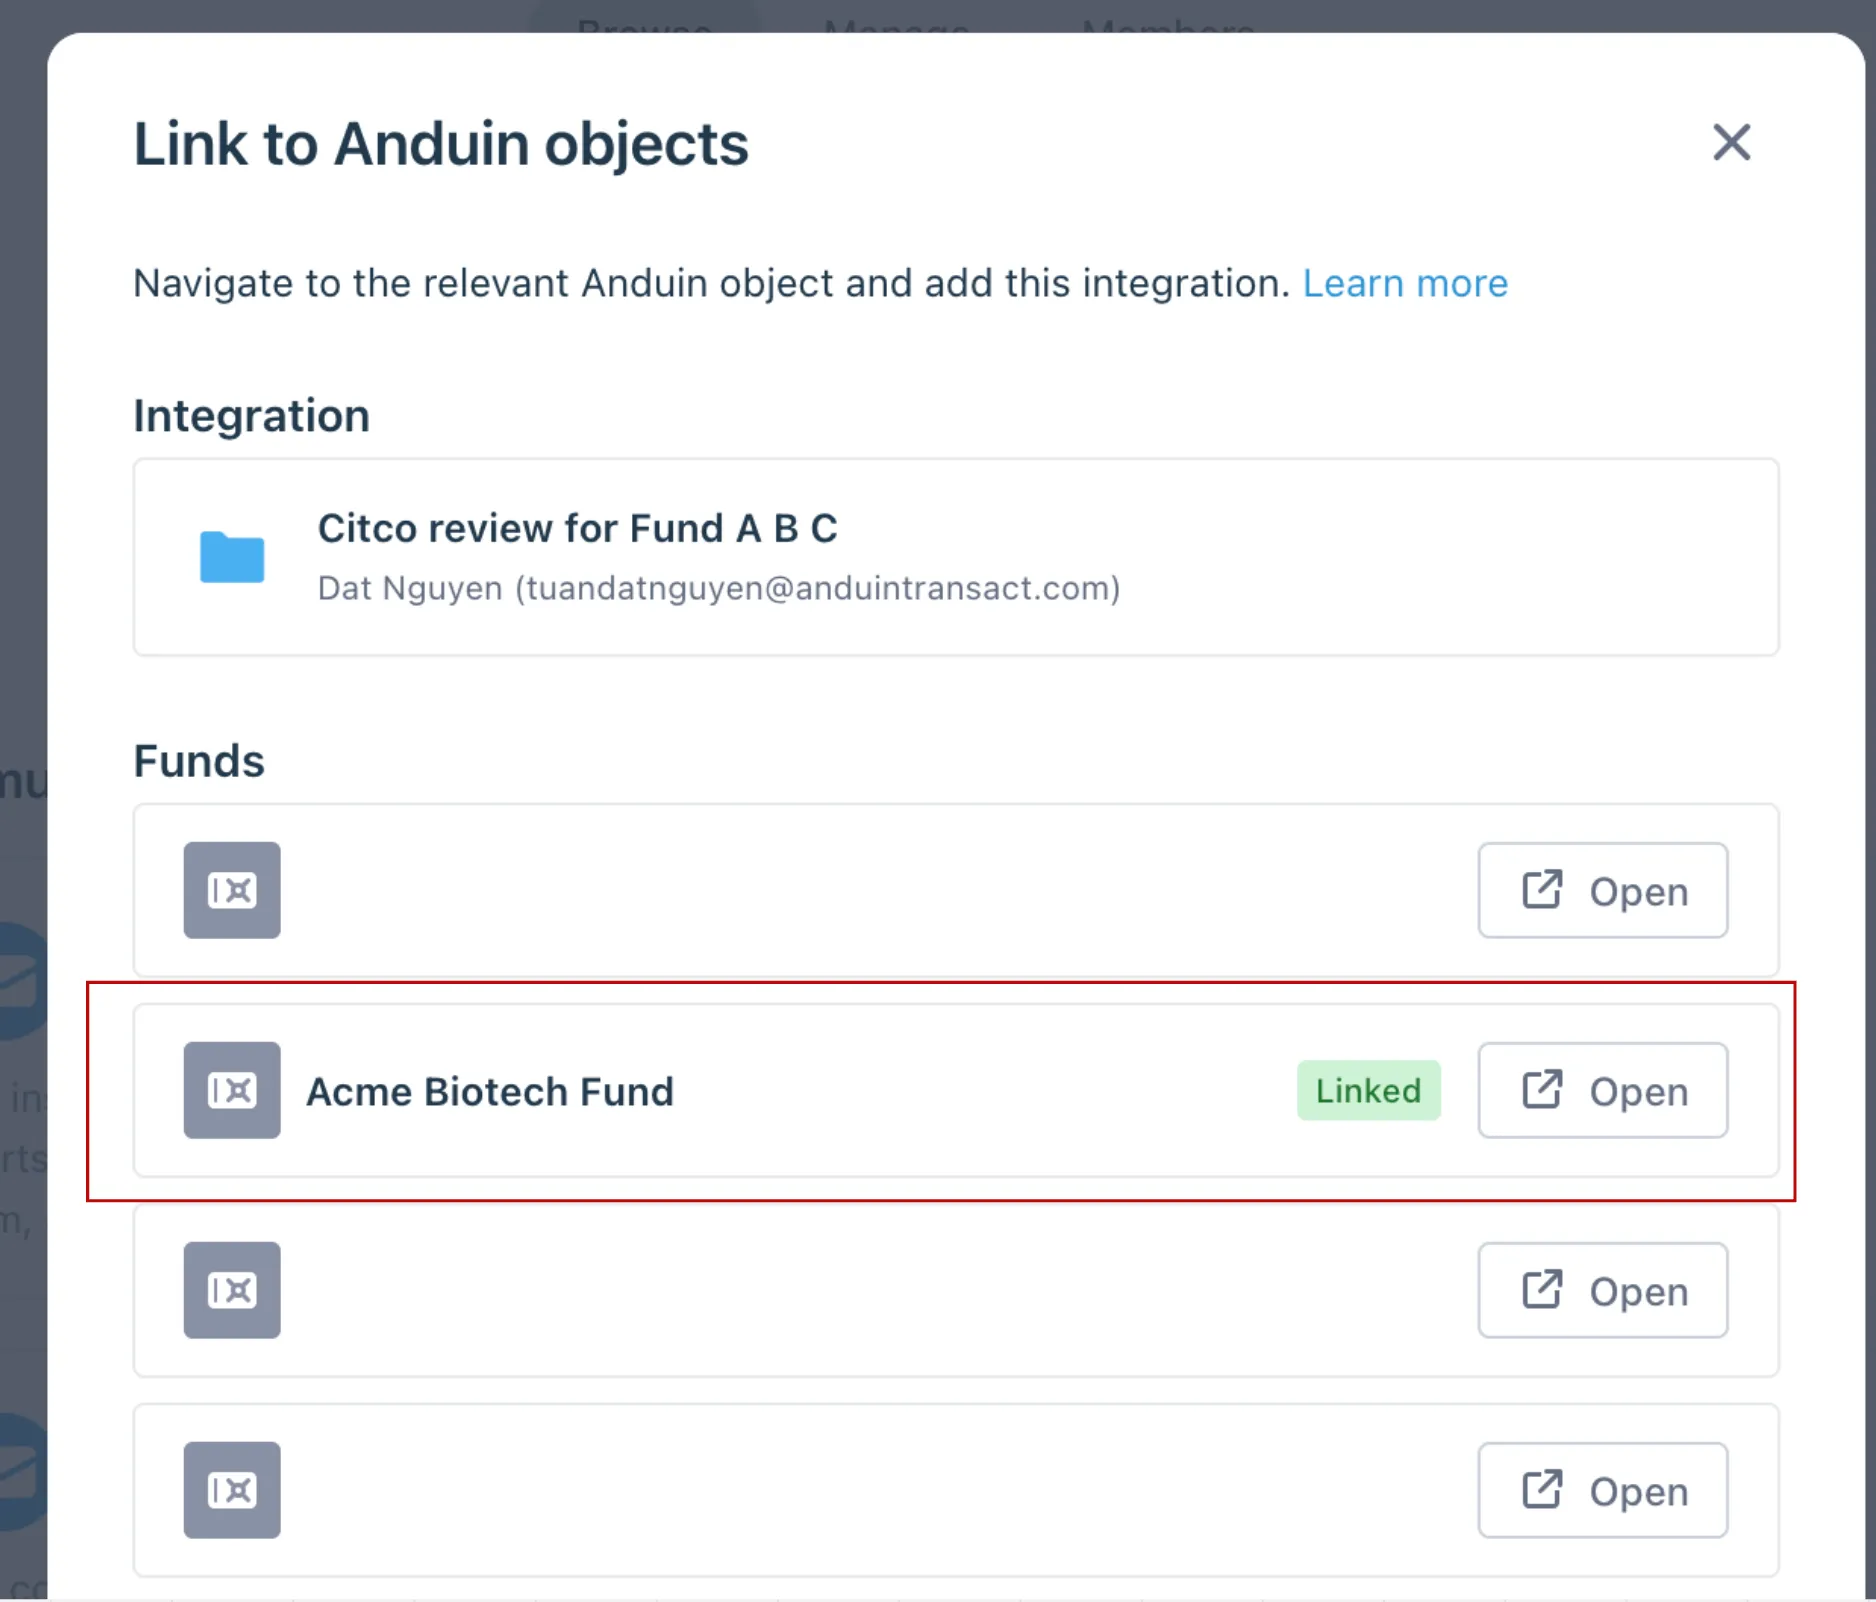
Task: Open the Learn more link
Action: (1404, 283)
